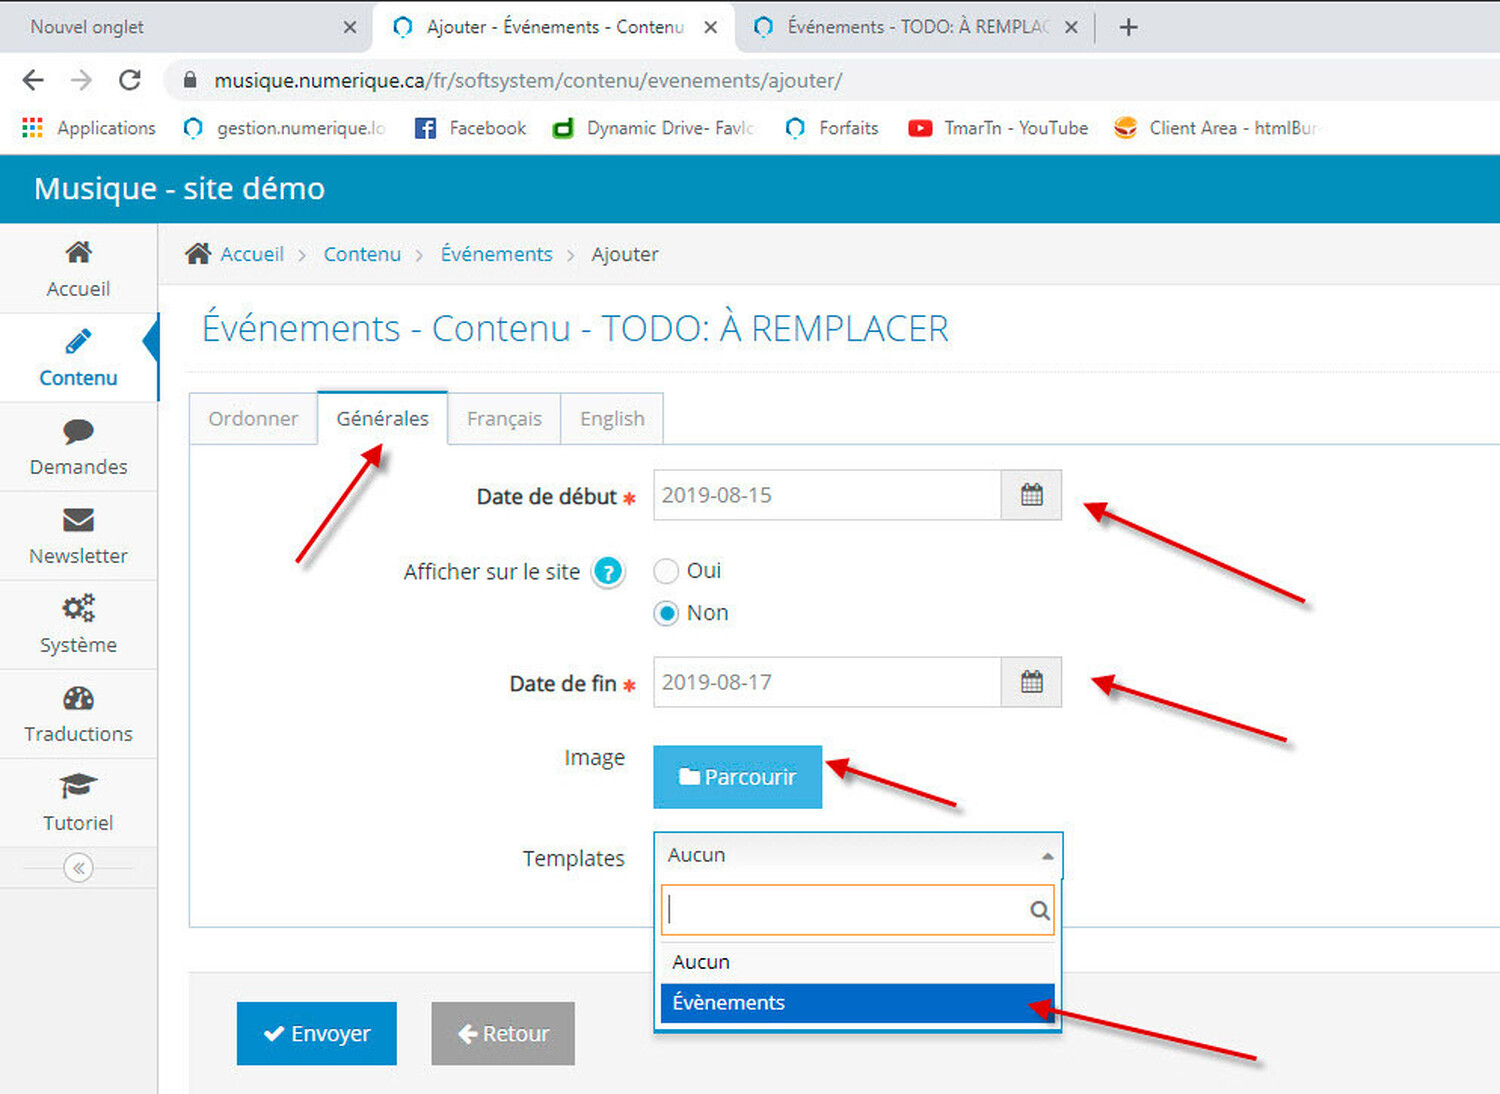Show help tooltip for Afficher sur le site
1500x1094 pixels.
tap(607, 572)
